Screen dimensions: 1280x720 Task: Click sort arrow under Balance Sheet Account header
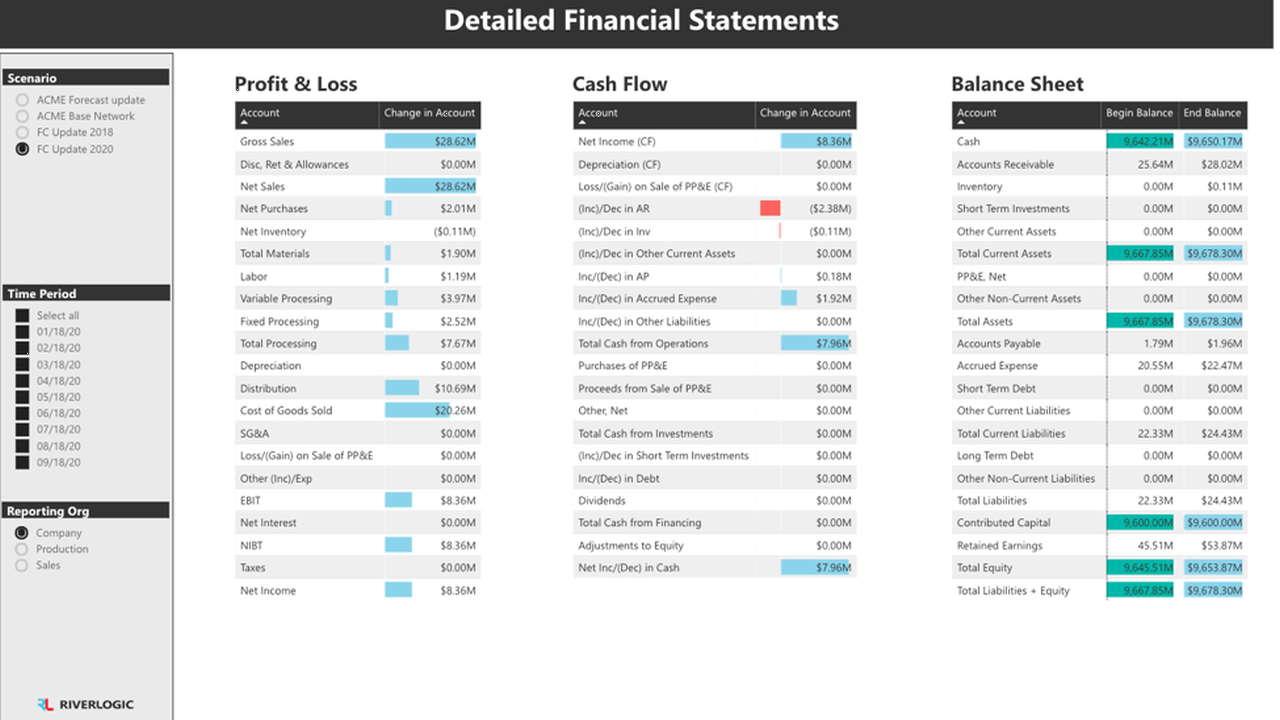961,122
